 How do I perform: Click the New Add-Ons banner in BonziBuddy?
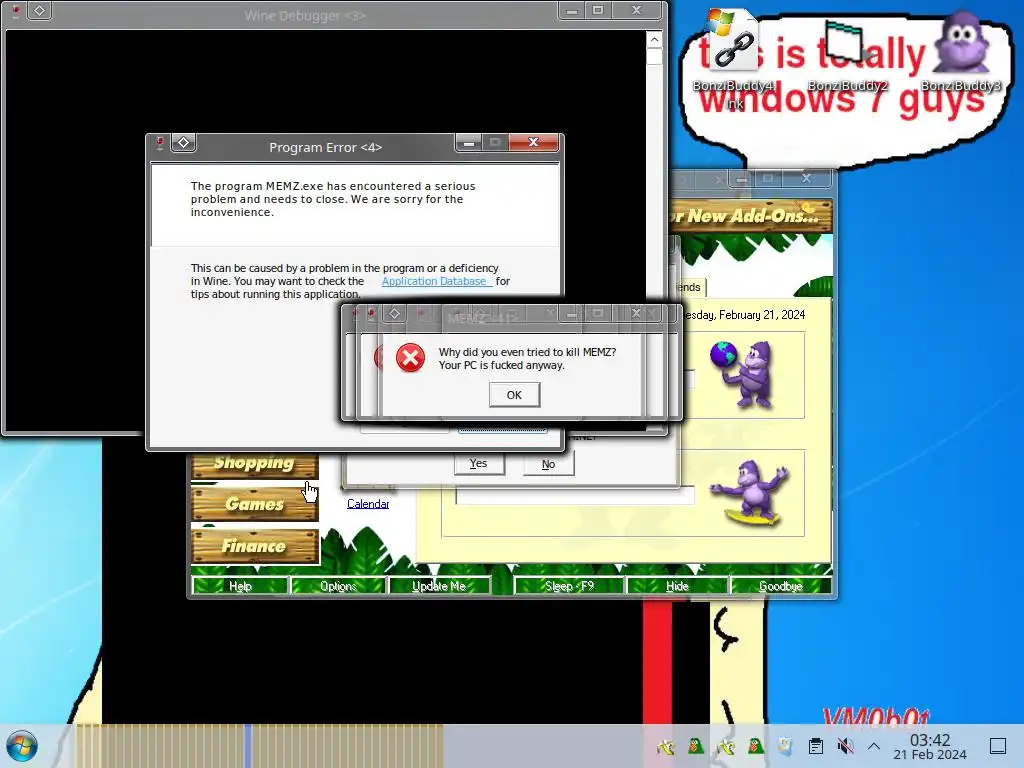[x=750, y=216]
